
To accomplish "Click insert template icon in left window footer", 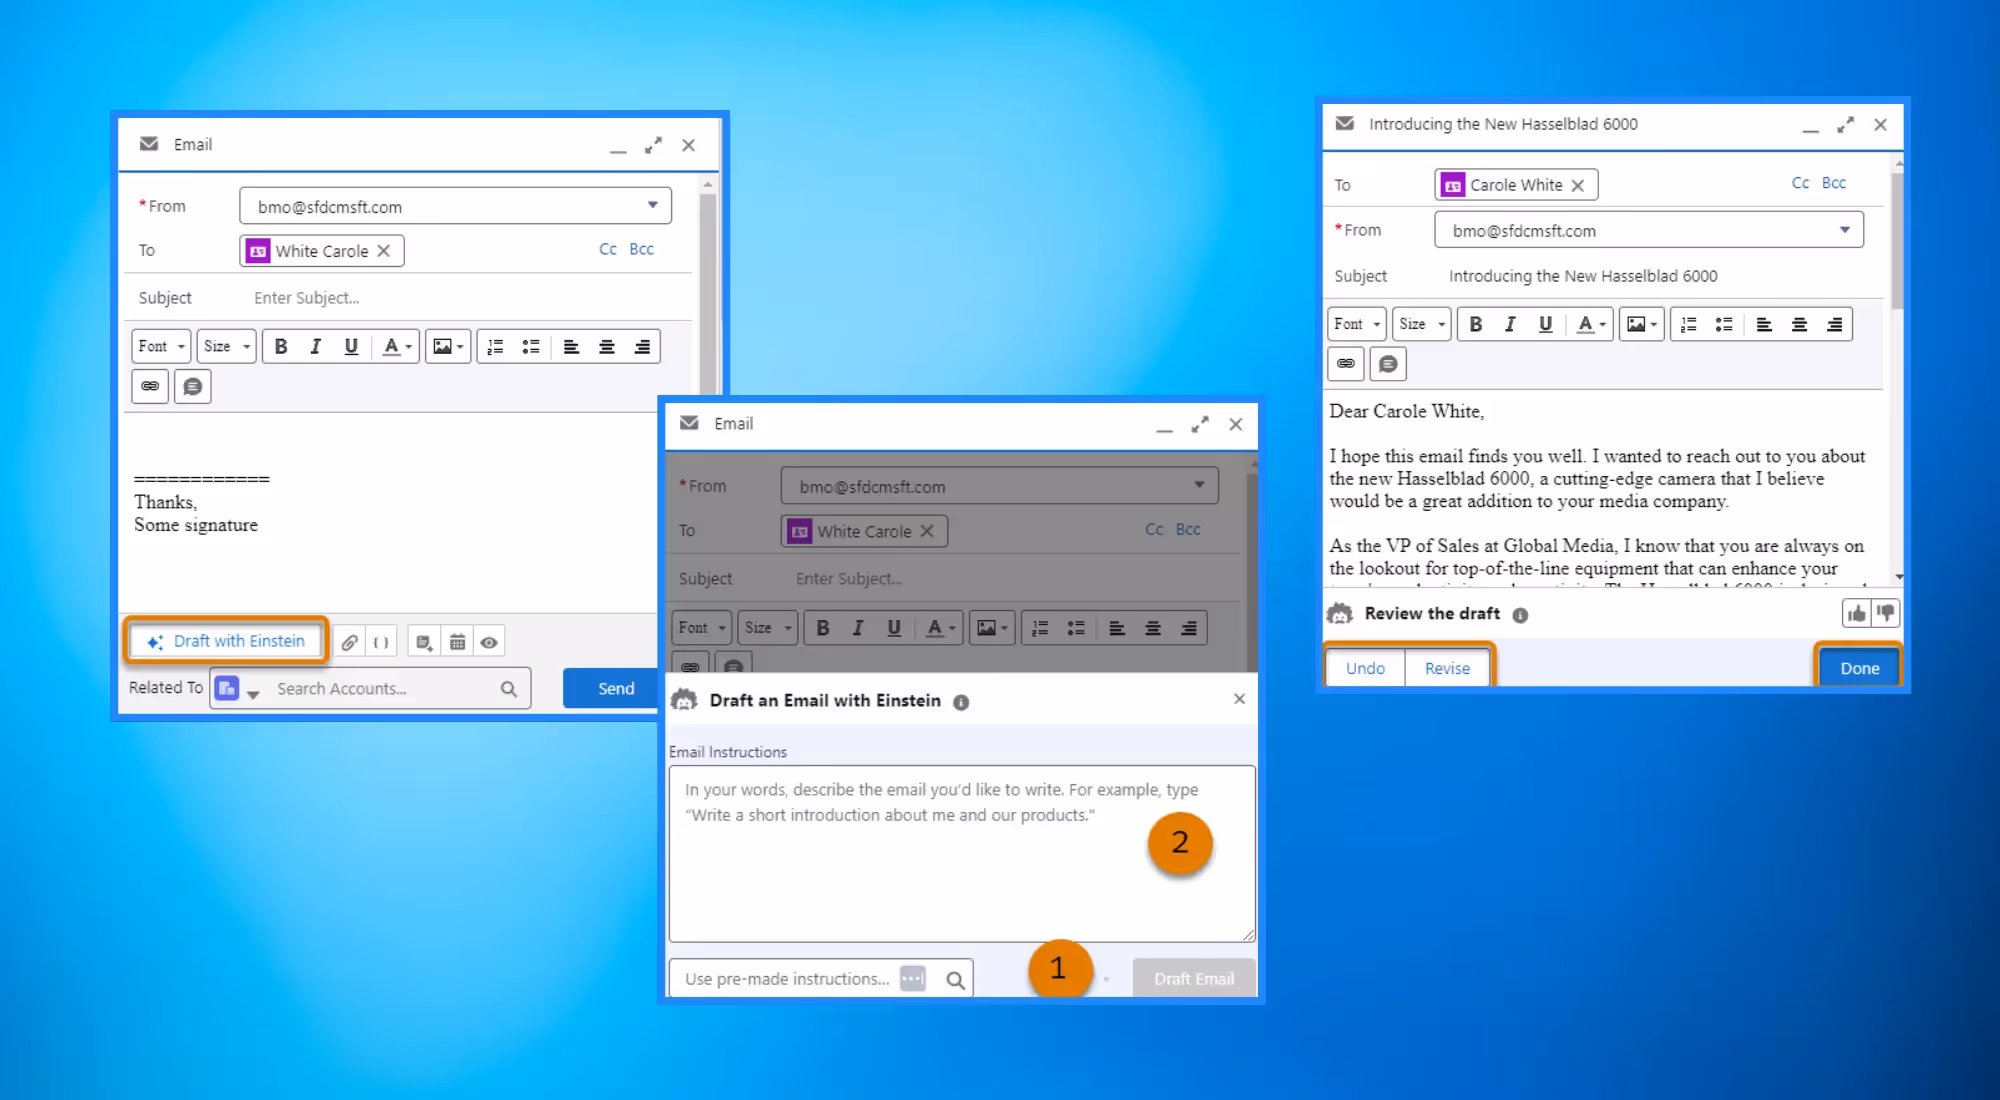I will (424, 642).
